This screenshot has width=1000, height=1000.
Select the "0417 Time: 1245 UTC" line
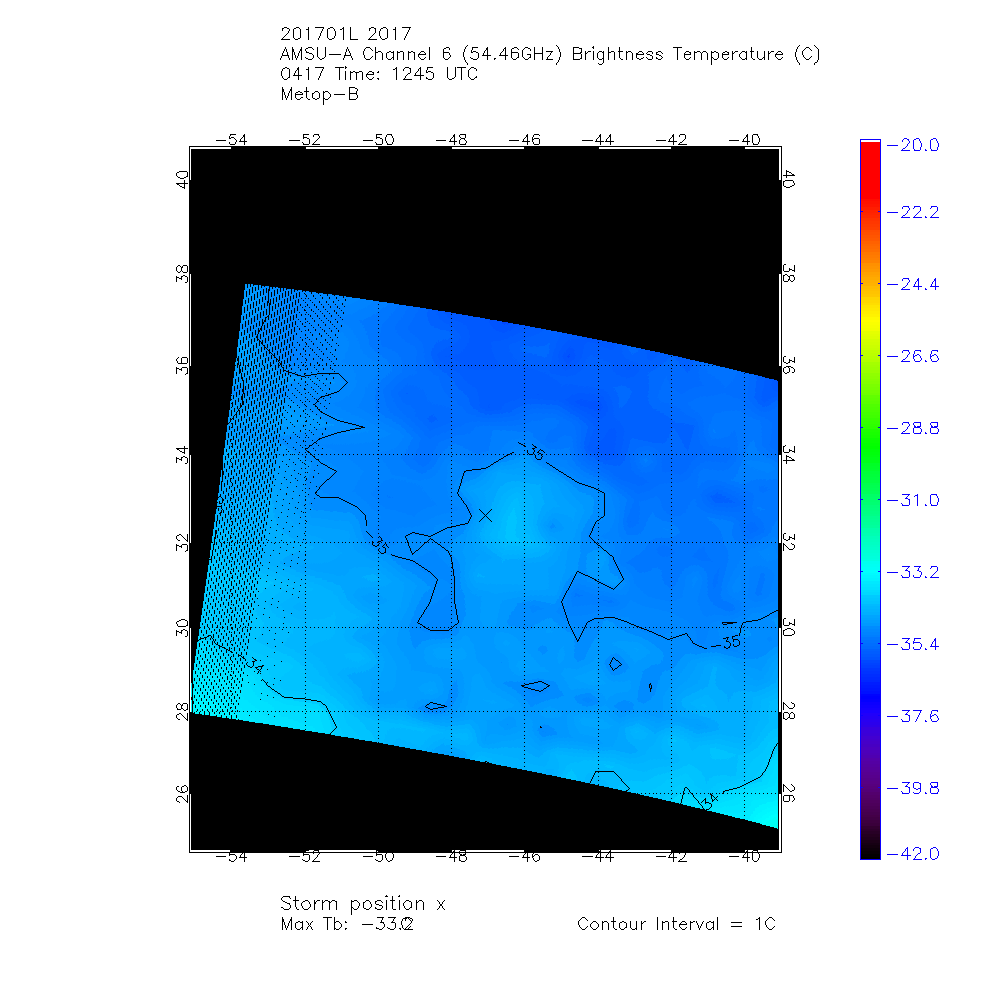click(379, 74)
